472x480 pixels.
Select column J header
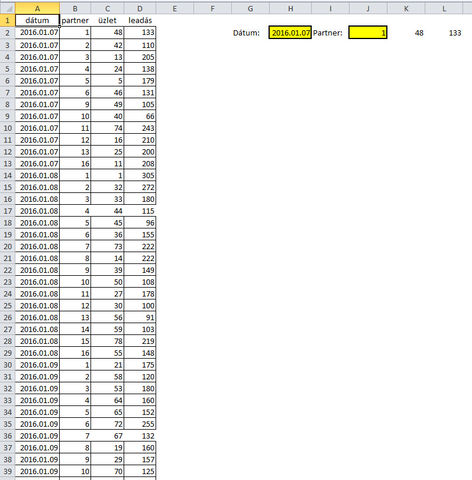click(x=368, y=8)
